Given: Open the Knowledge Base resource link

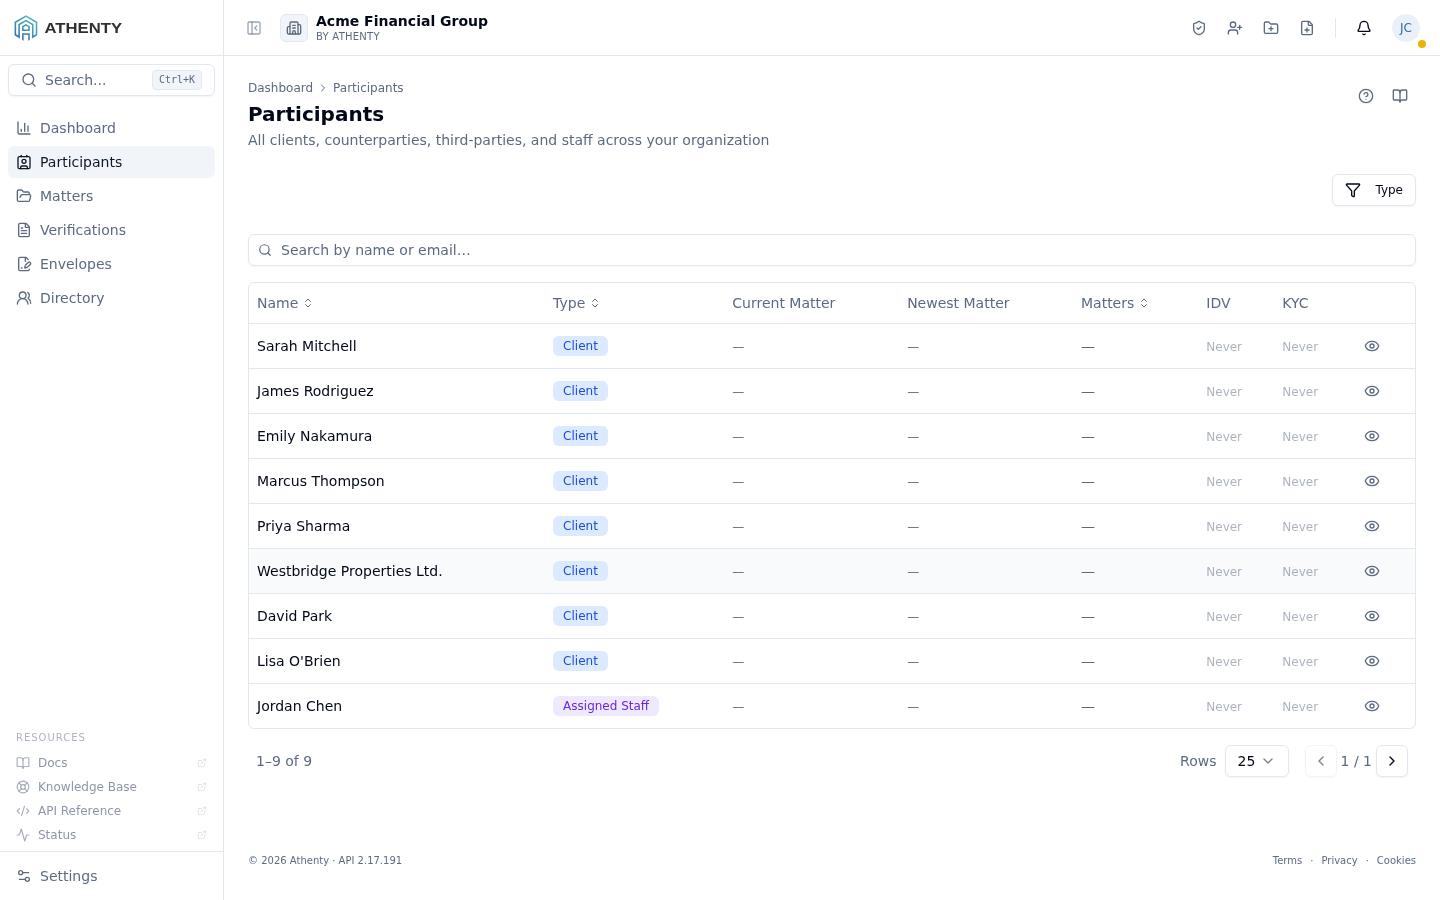Looking at the screenshot, I should tap(111, 787).
